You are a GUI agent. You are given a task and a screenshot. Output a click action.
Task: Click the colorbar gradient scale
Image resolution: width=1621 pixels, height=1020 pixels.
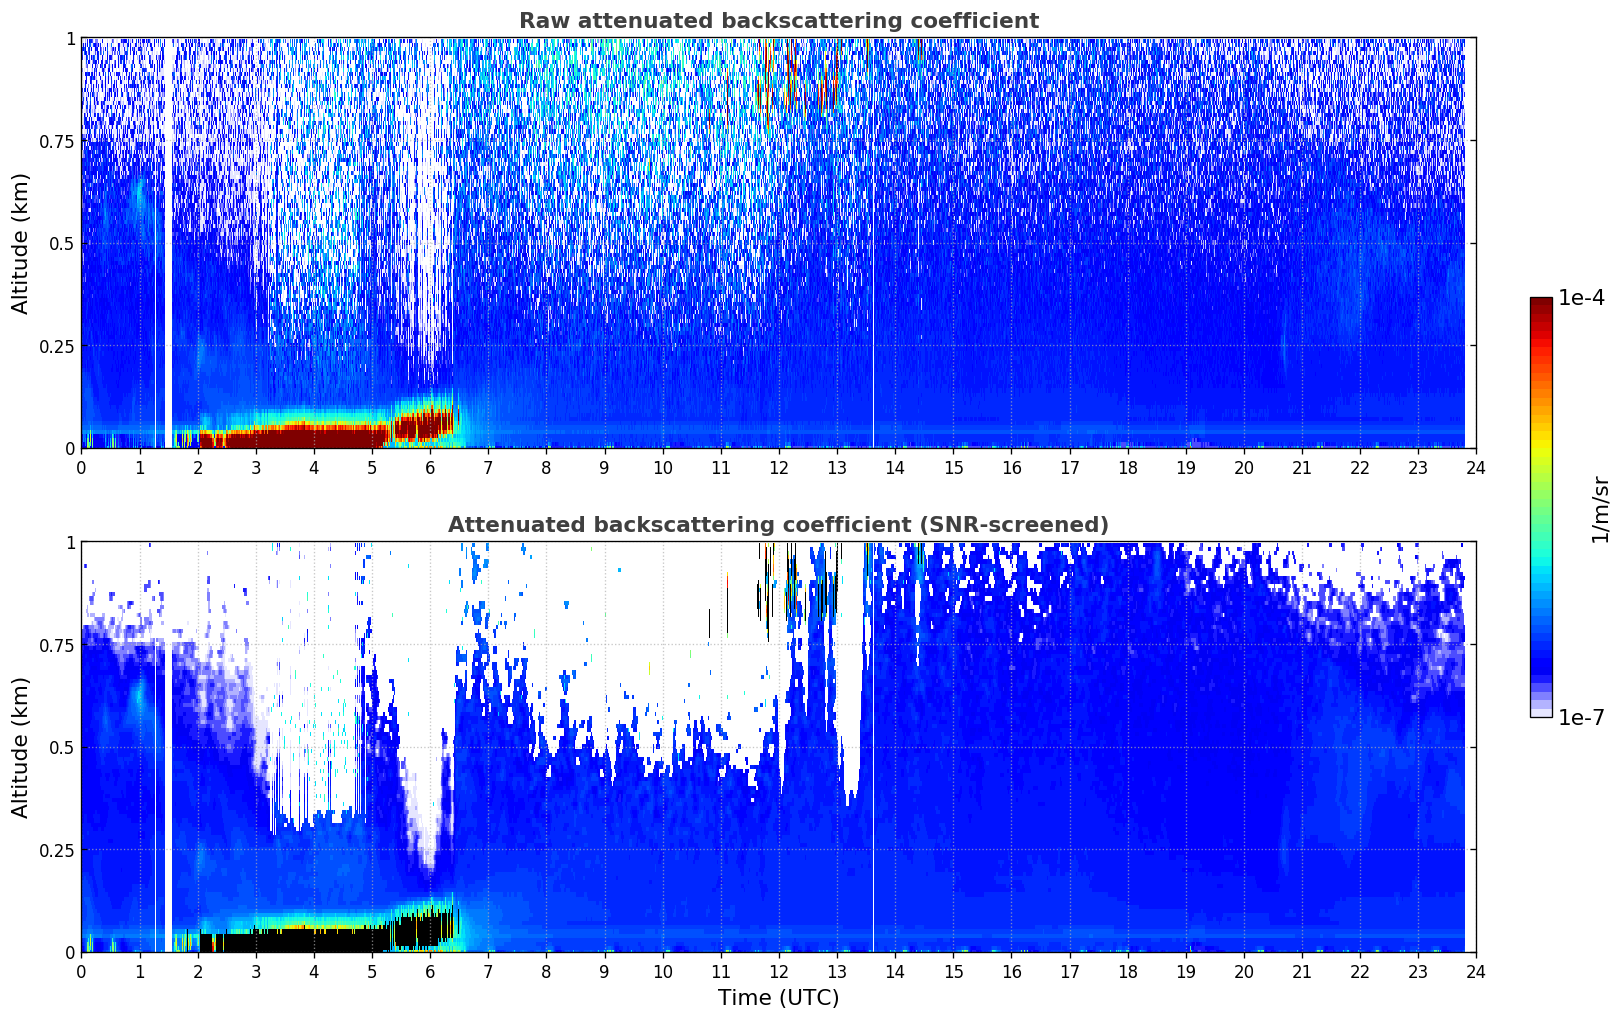tap(1541, 507)
